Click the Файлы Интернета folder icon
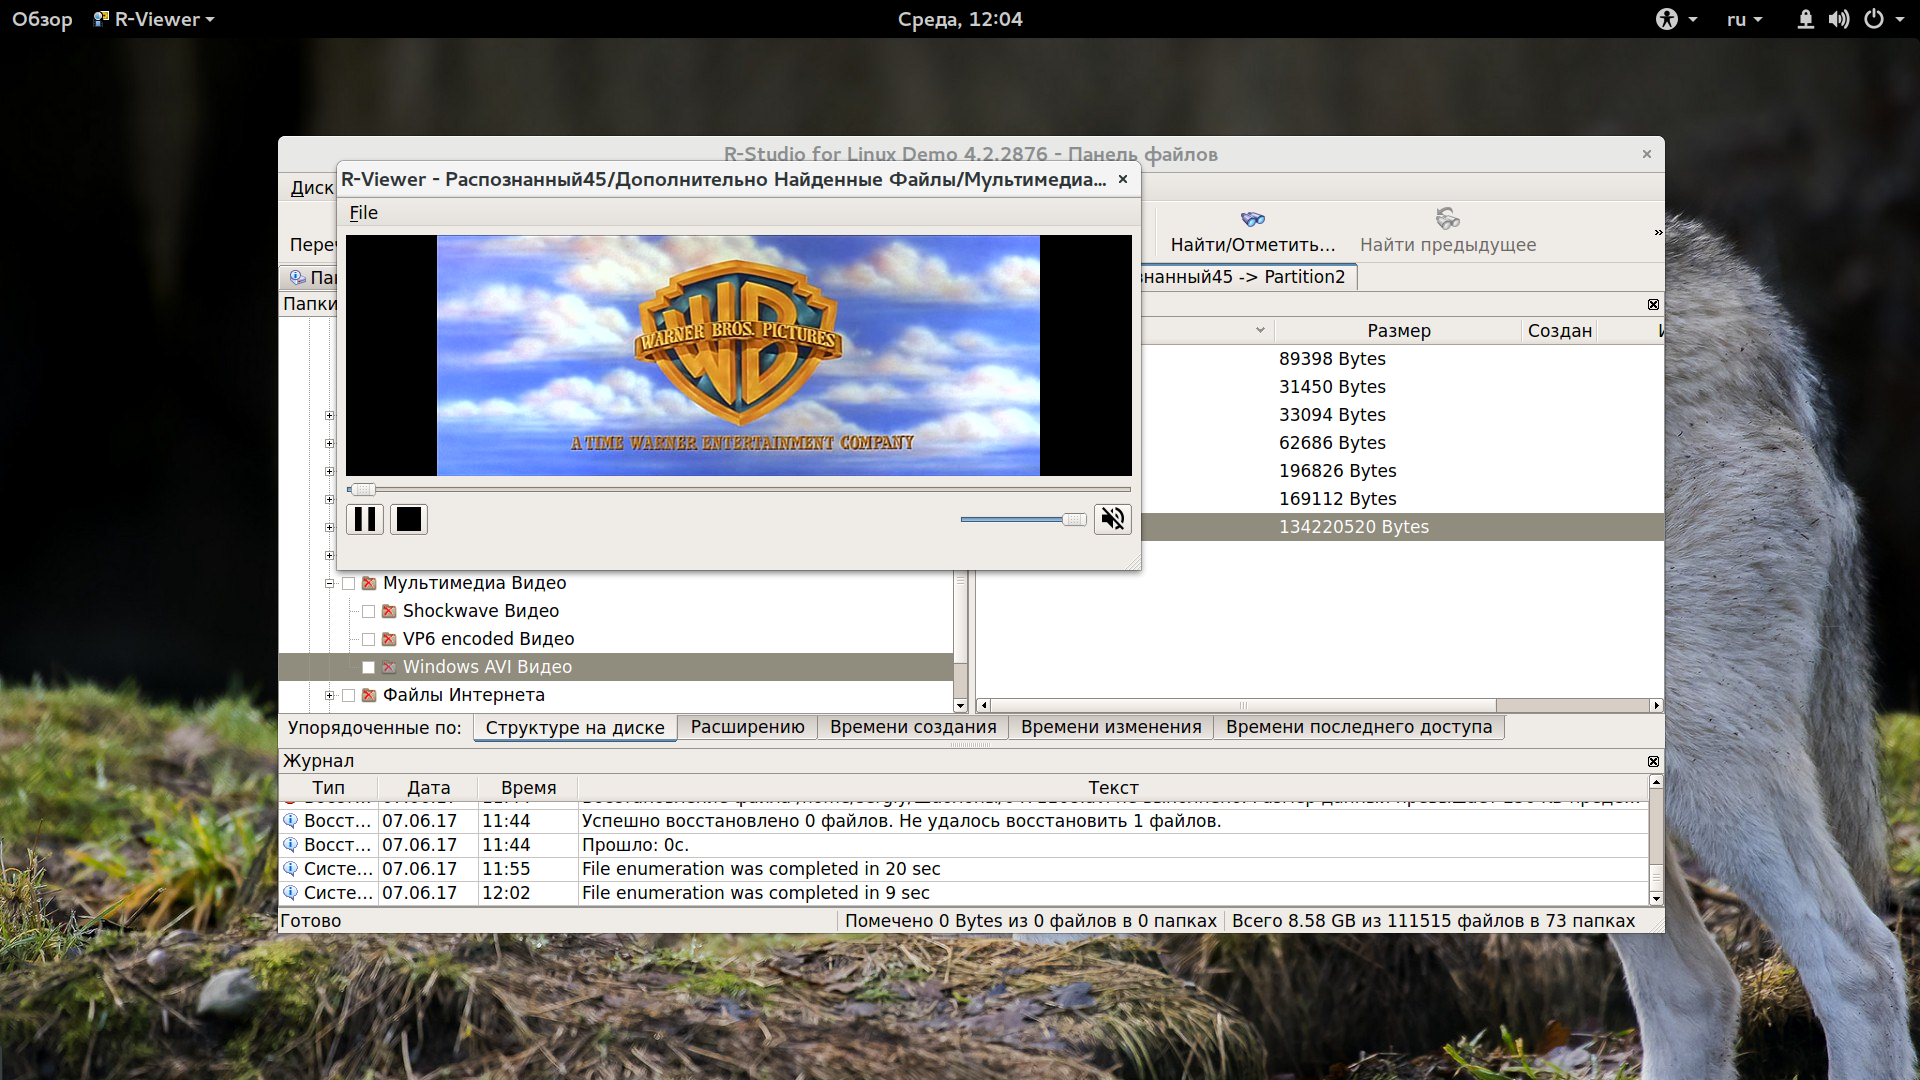This screenshot has width=1920, height=1080. 369,695
